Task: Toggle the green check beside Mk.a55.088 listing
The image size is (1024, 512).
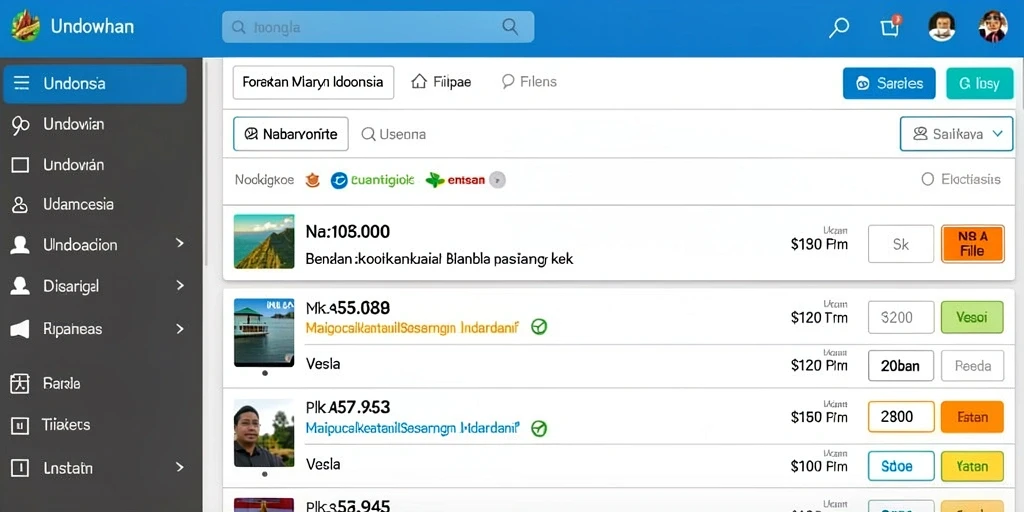Action: click(x=539, y=327)
